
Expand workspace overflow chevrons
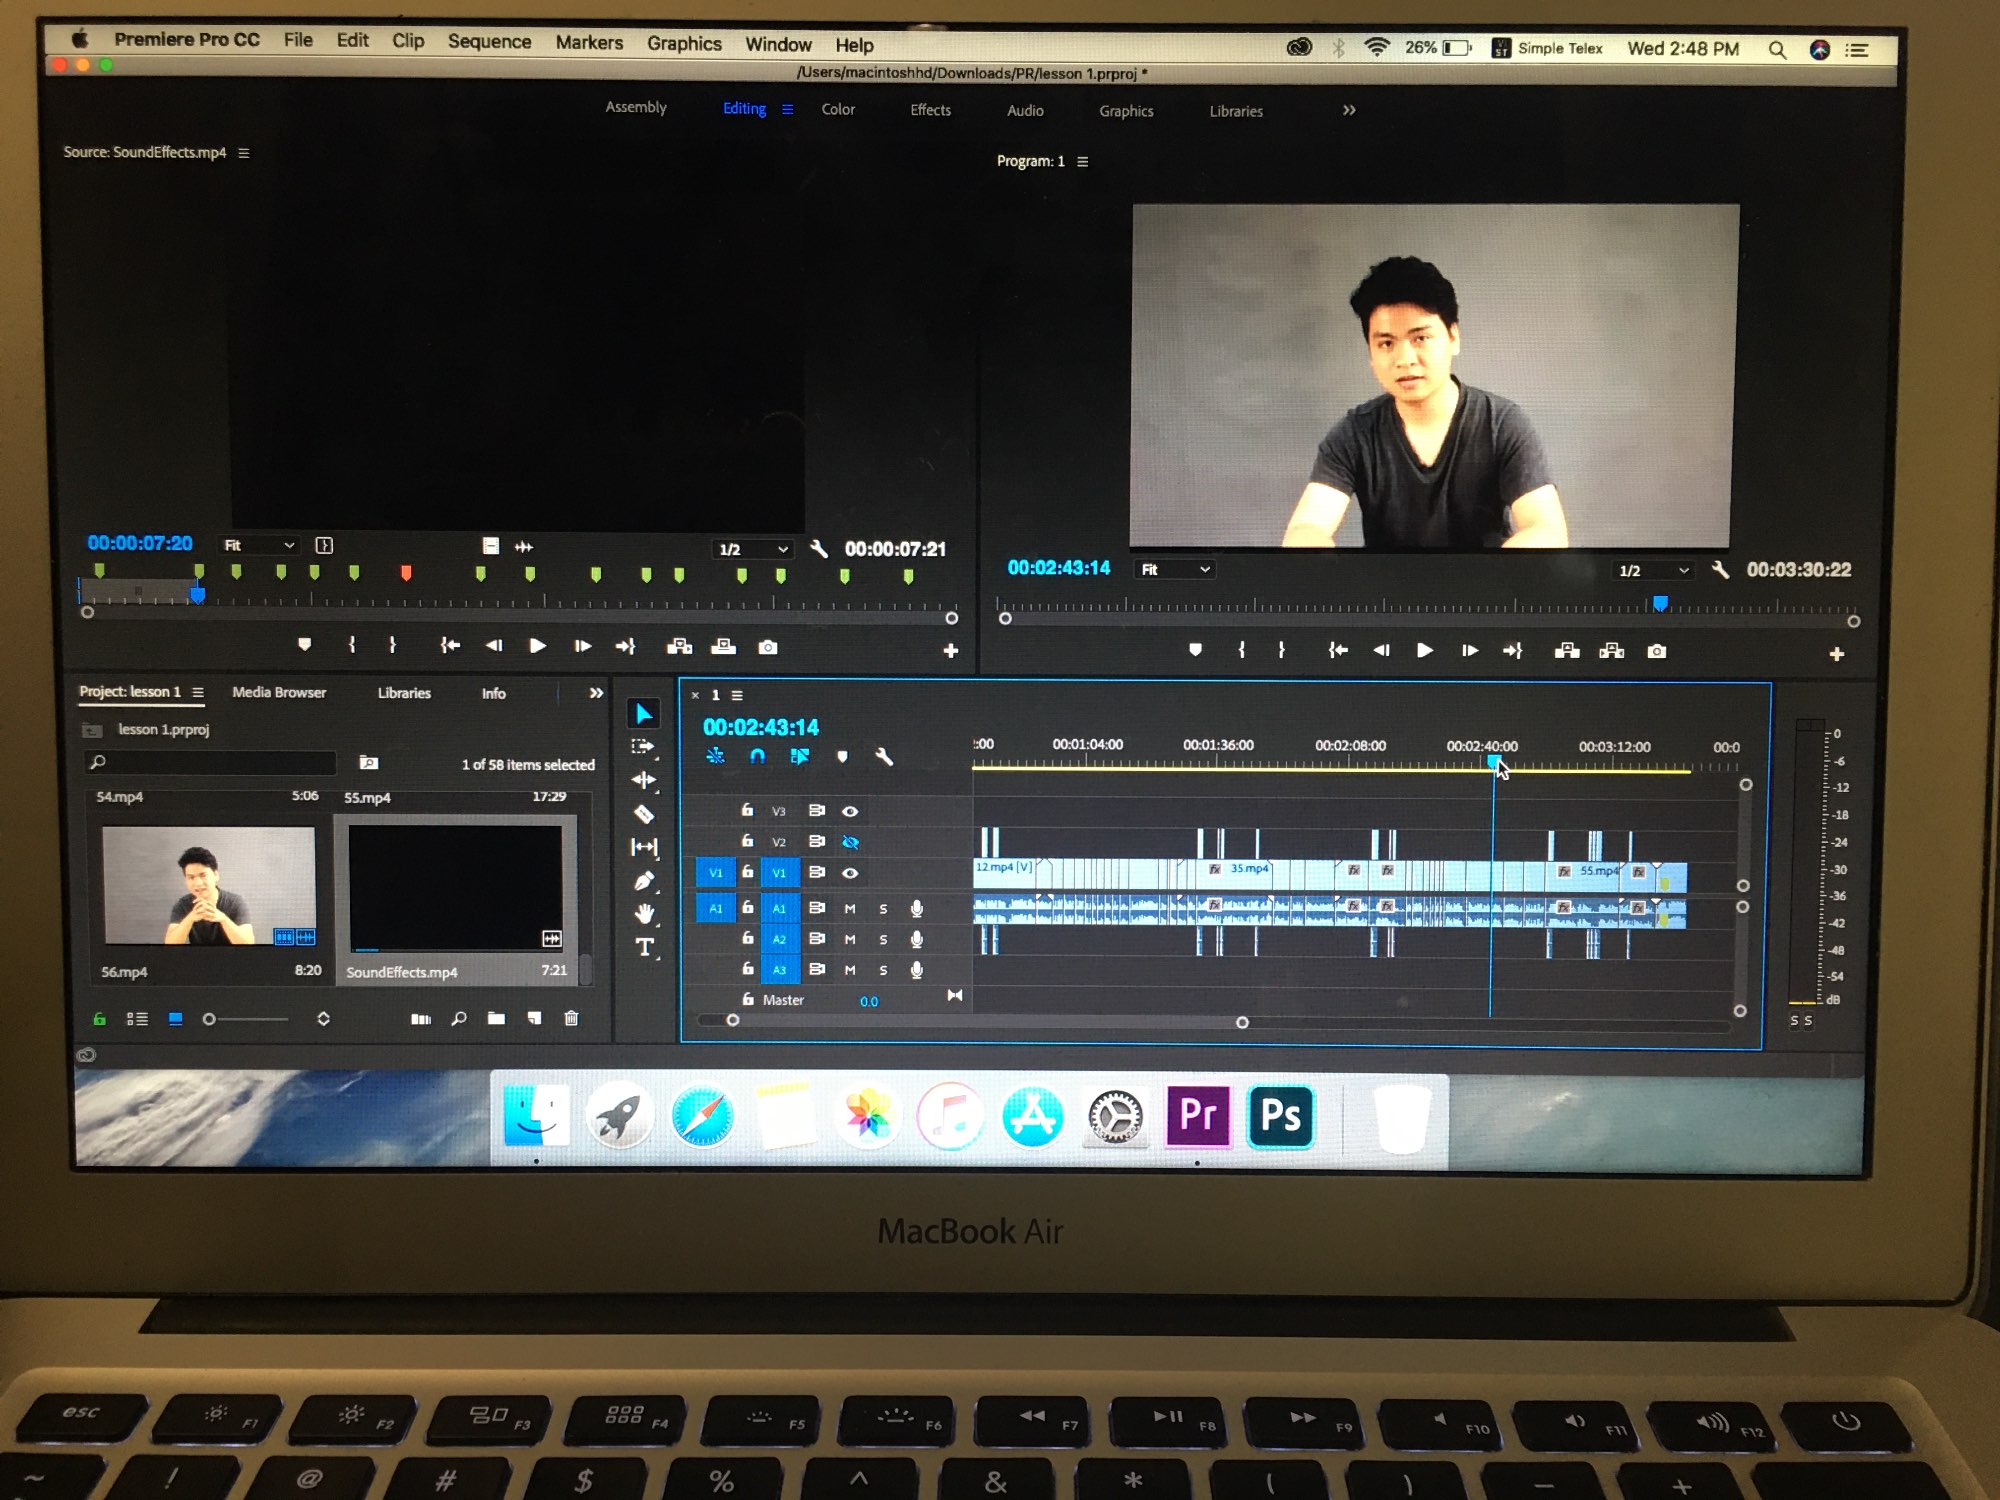tap(1349, 110)
